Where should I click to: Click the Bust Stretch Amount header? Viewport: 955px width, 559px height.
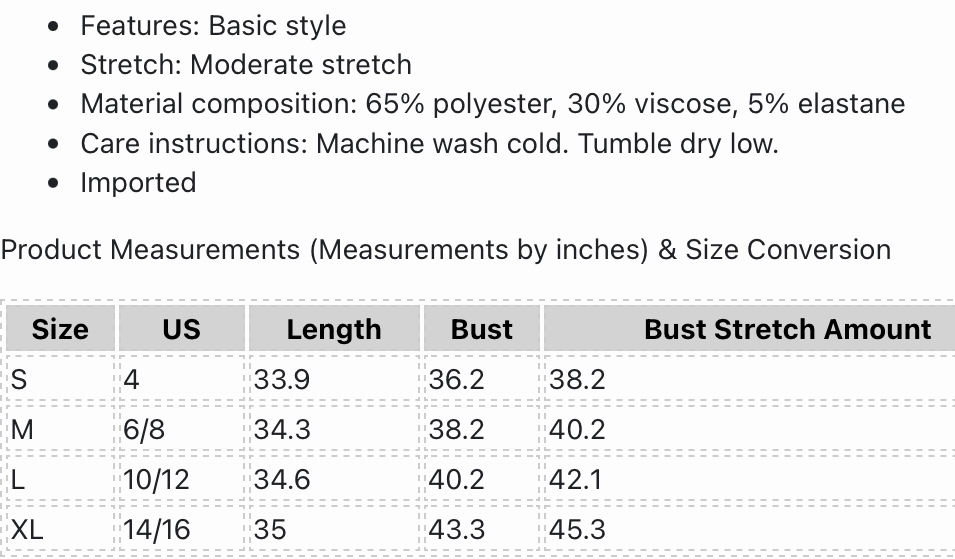[x=787, y=329]
